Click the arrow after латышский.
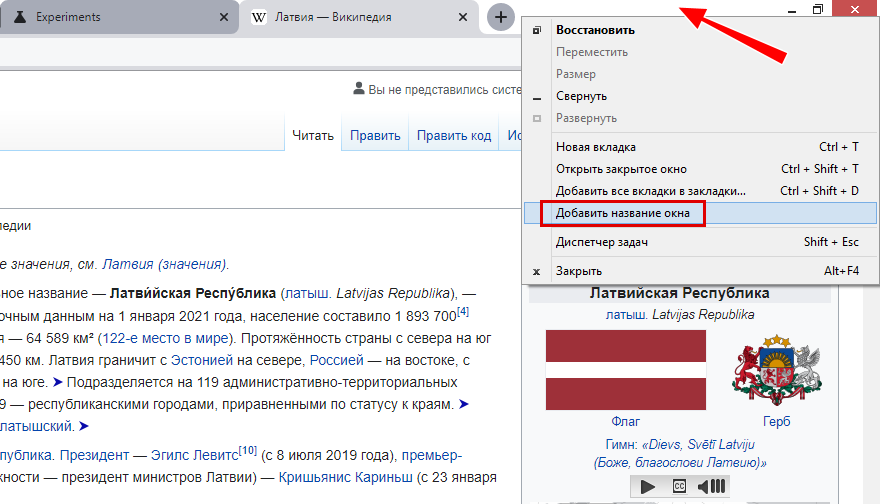 coord(84,426)
